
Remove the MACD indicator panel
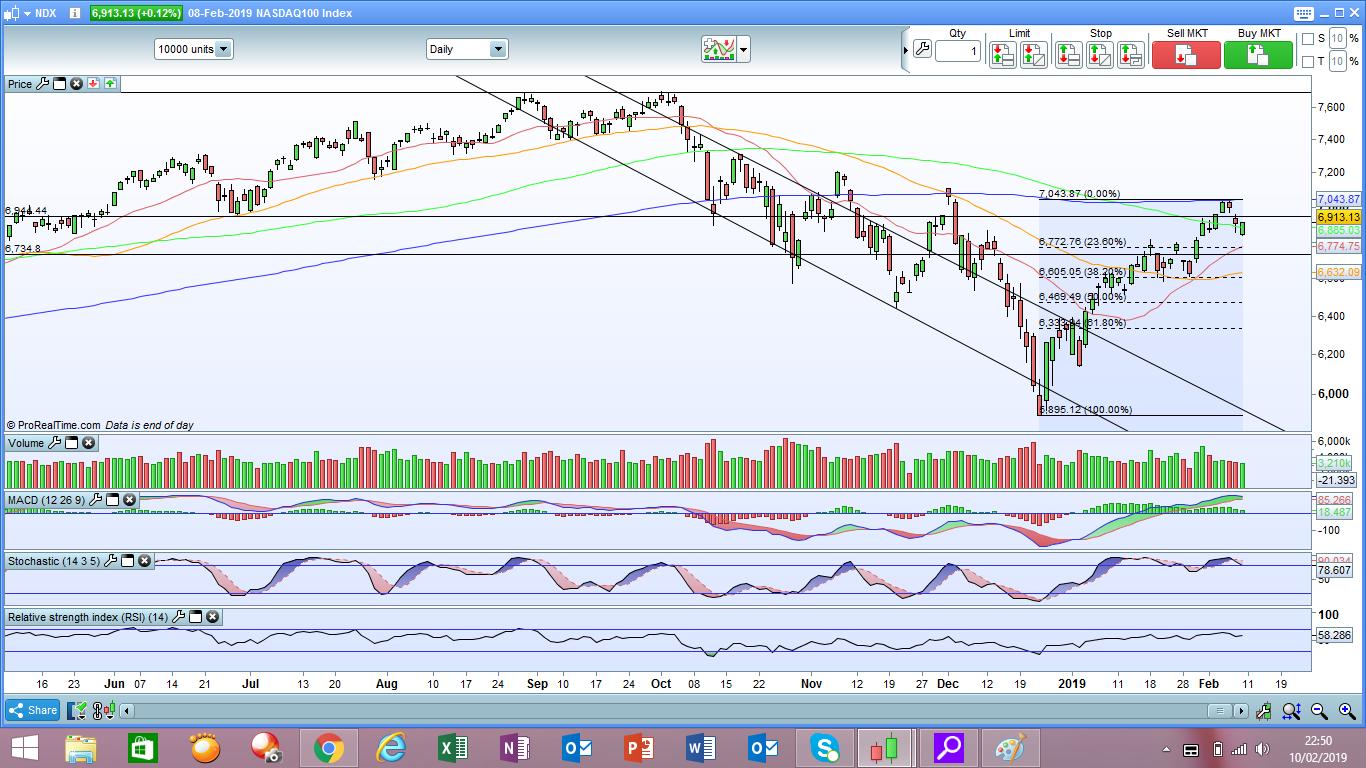[x=130, y=499]
